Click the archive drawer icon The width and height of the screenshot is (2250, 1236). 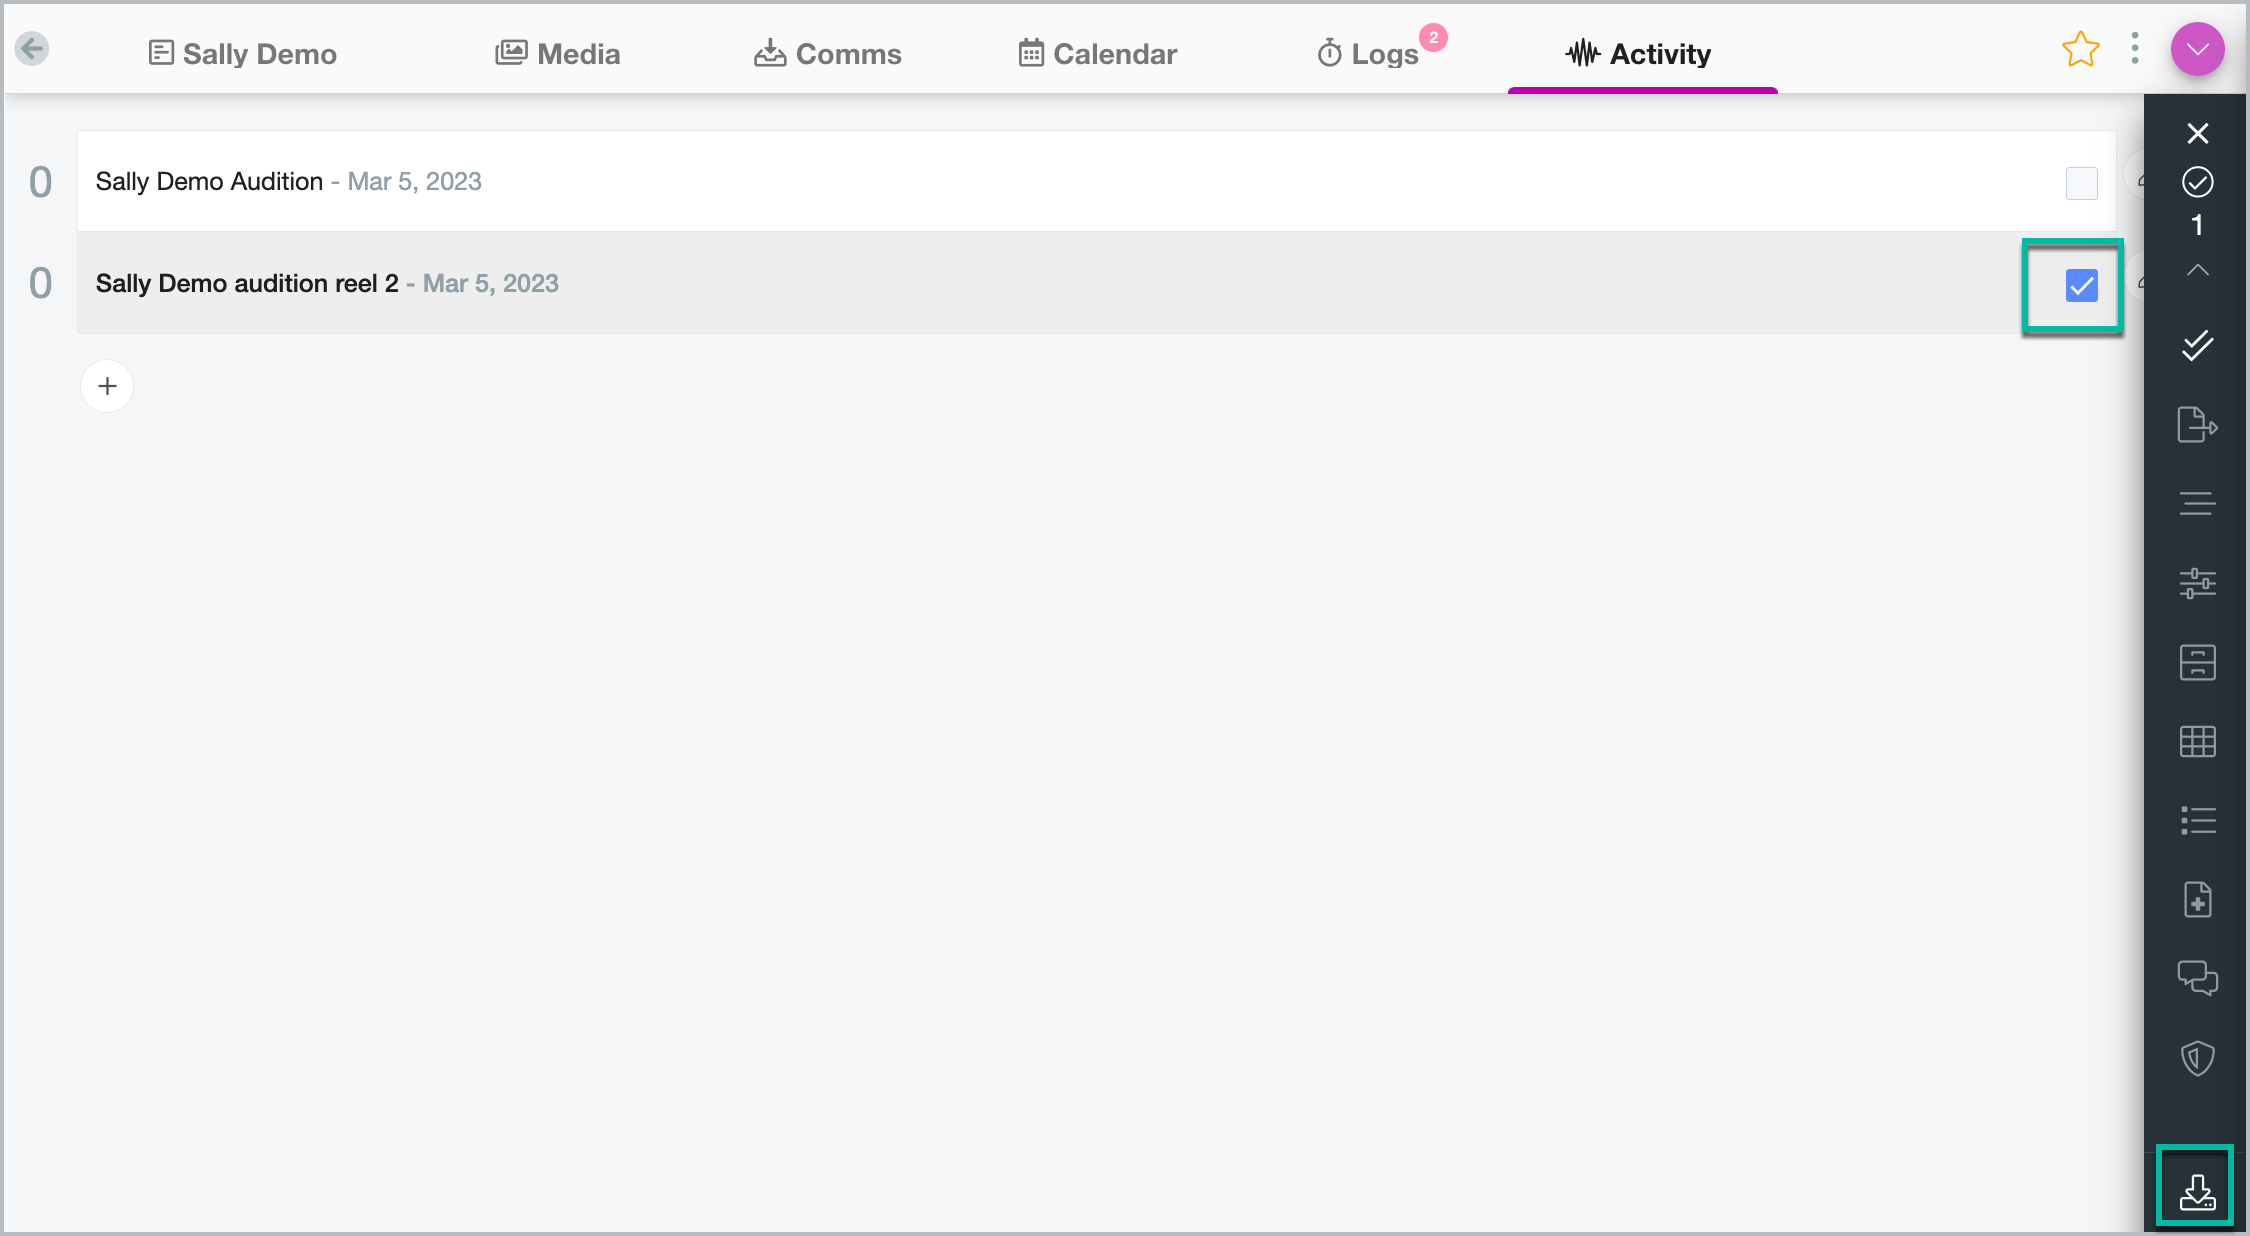click(x=2197, y=662)
